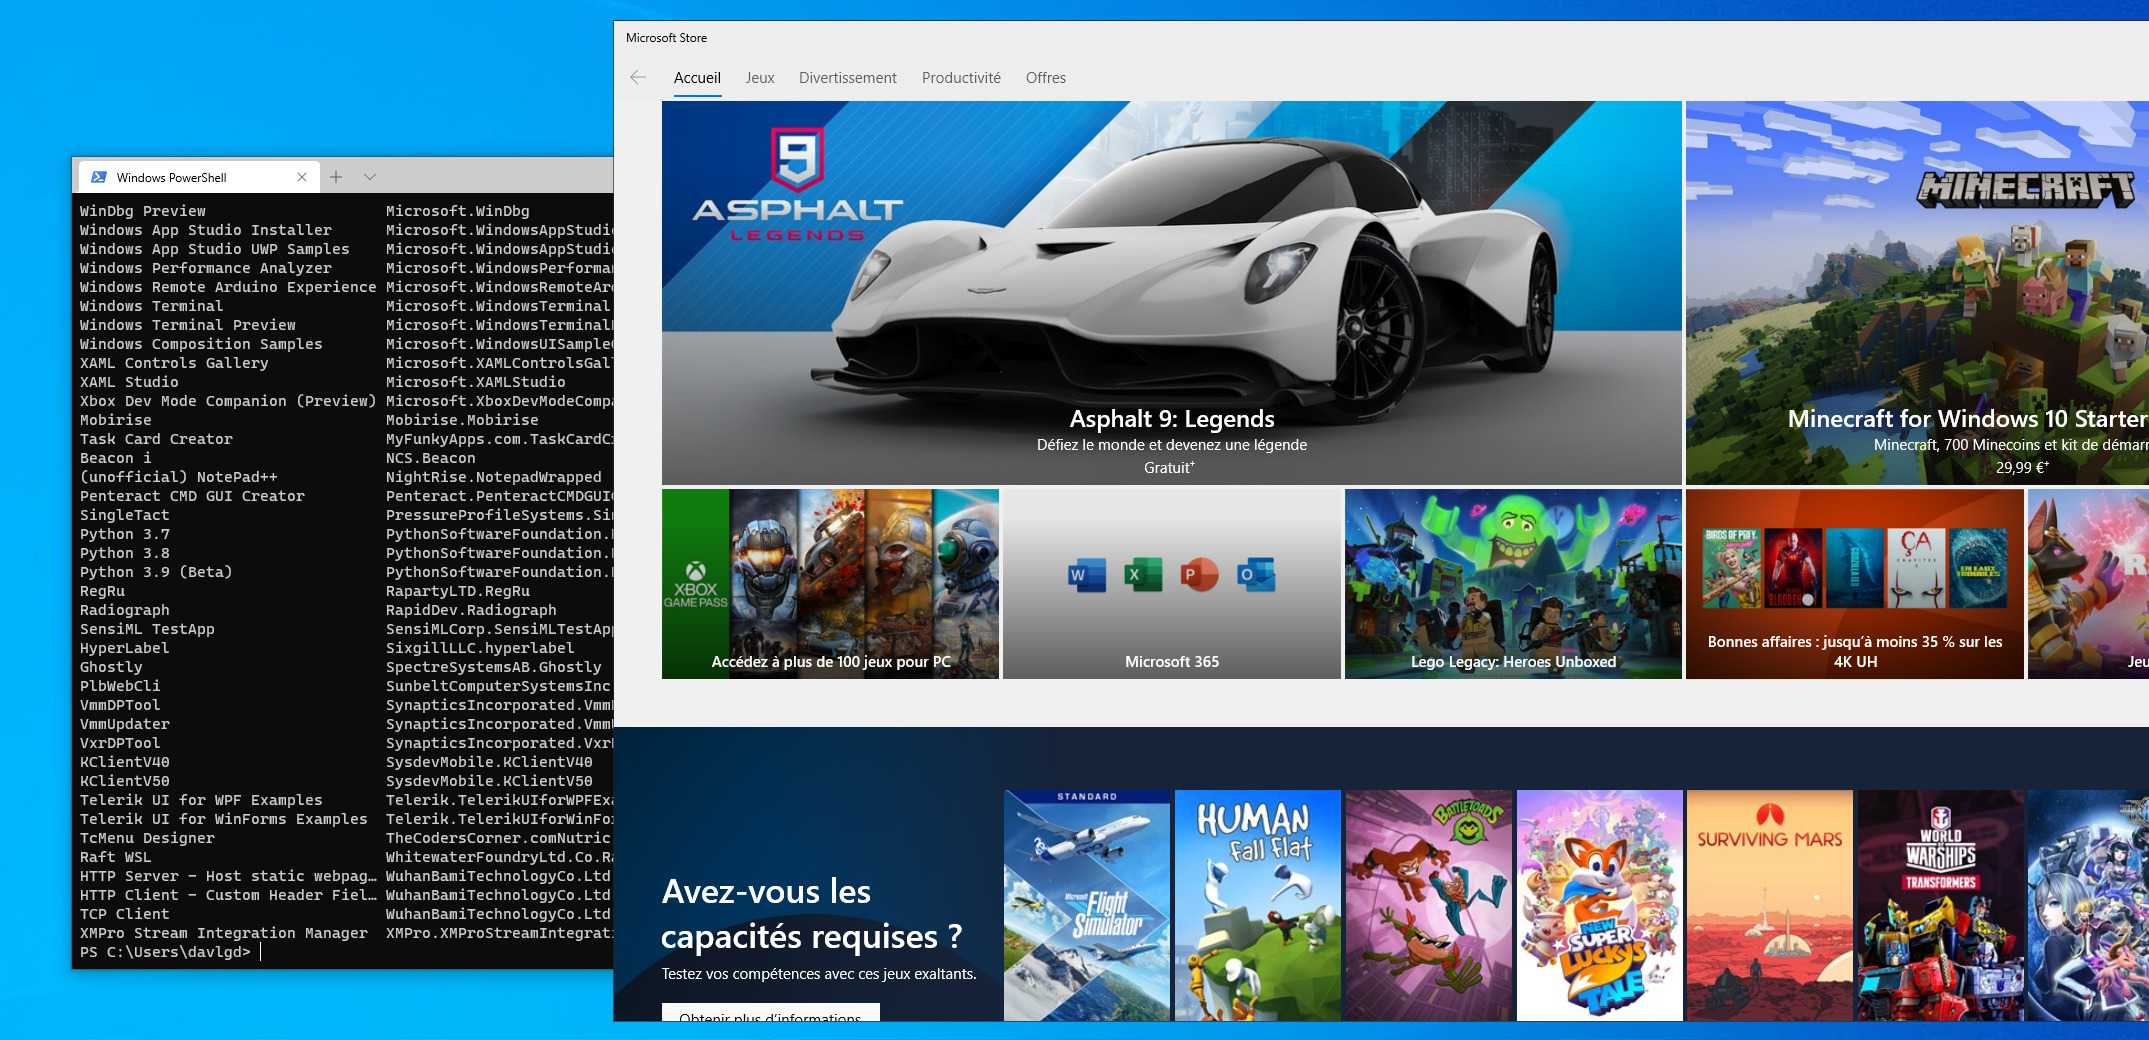Close the Windows PowerShell tab
The width and height of the screenshot is (2149, 1040).
click(x=302, y=177)
